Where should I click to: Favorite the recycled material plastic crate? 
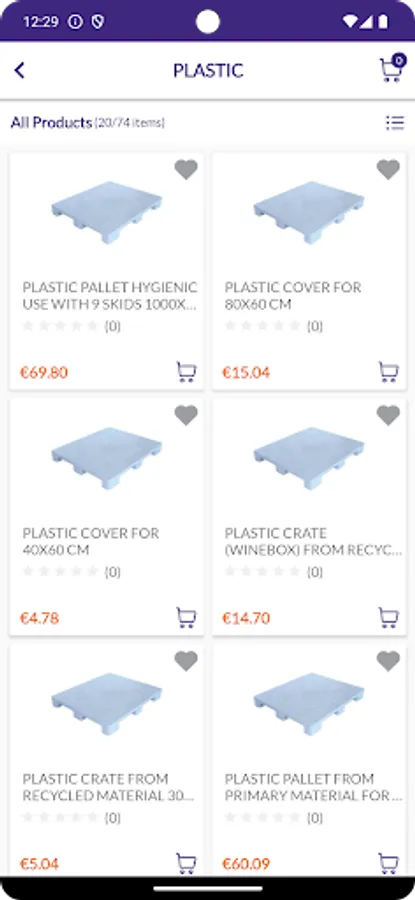click(186, 661)
